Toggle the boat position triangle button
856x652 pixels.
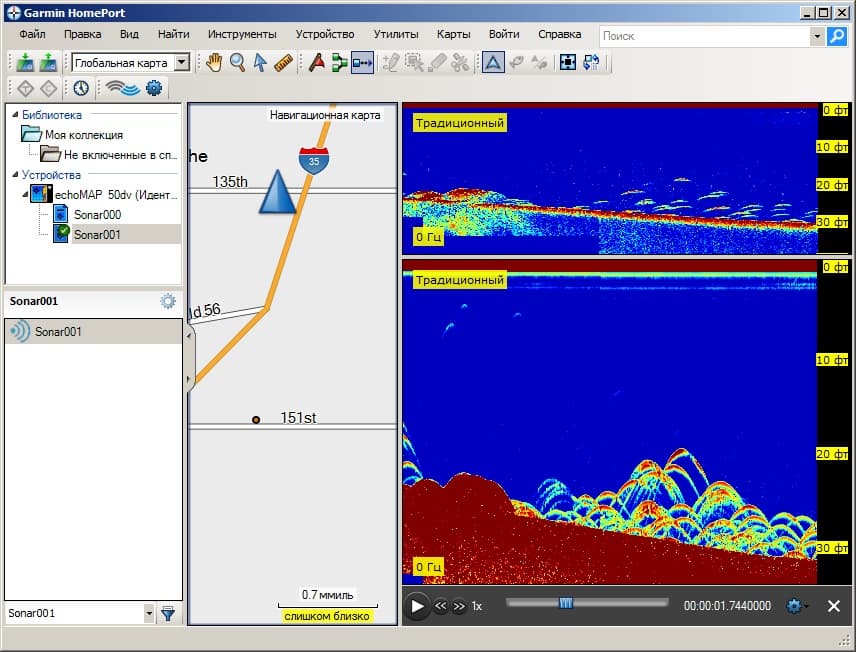[493, 63]
